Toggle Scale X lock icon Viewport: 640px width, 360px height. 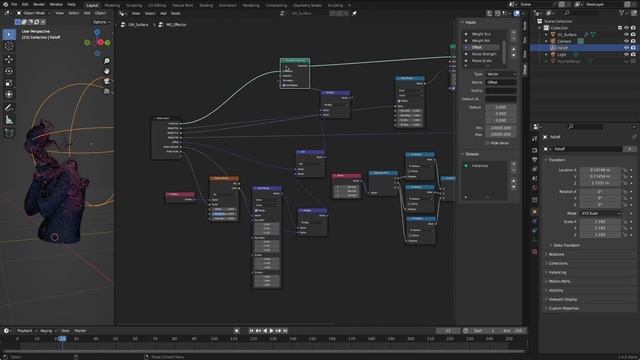tap(625, 222)
